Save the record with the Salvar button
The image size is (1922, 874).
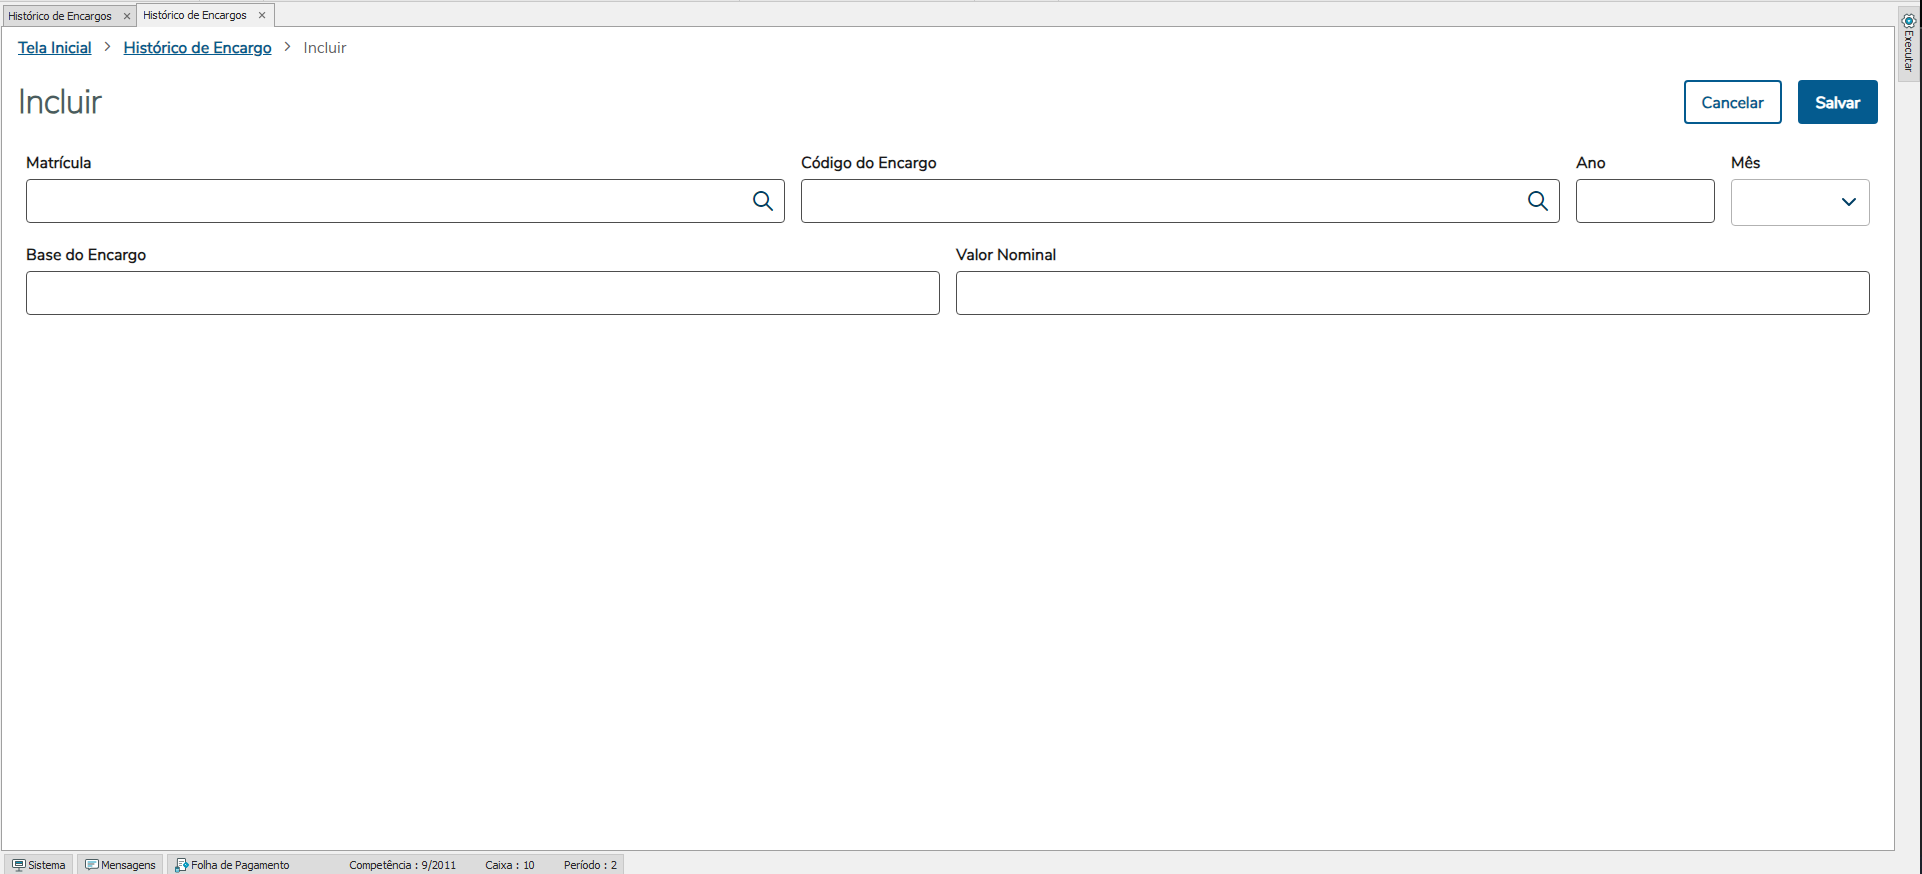[x=1837, y=102]
